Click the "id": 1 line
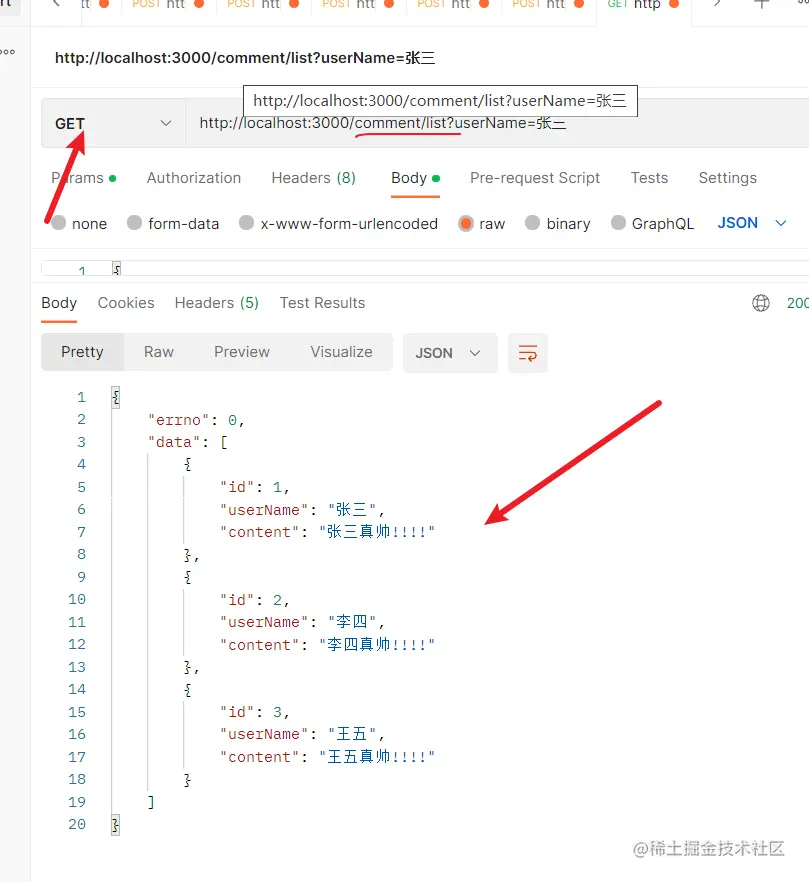This screenshot has width=809, height=882. pos(254,487)
